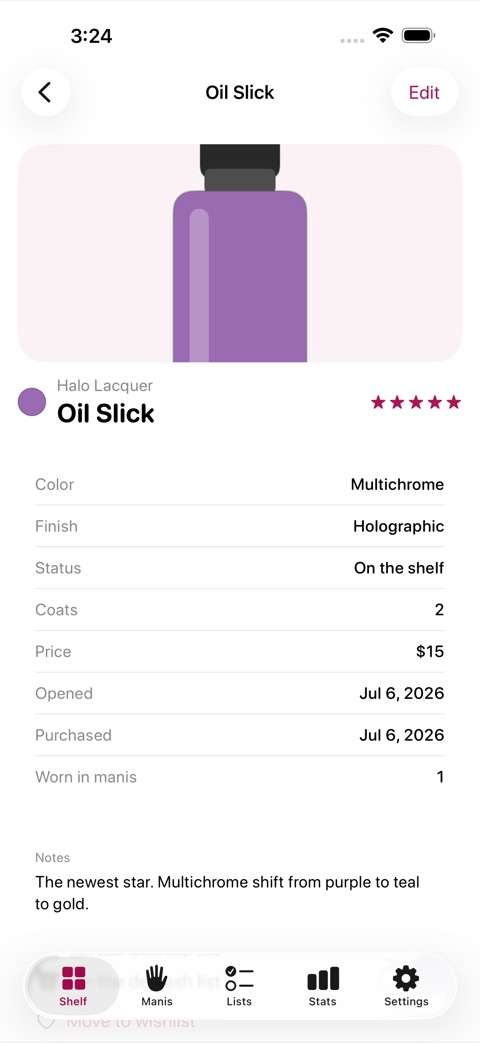
Task: Tap the Opened date Jul 6, 2026
Action: click(402, 693)
